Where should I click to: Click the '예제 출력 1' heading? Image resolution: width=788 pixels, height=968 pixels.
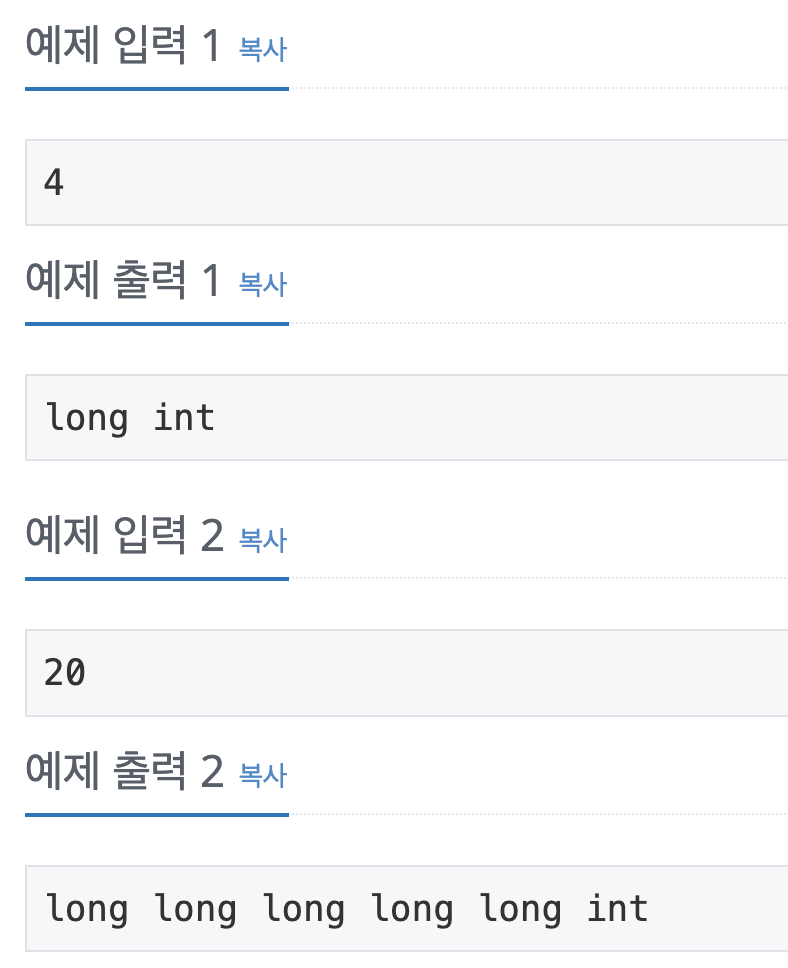tap(123, 280)
